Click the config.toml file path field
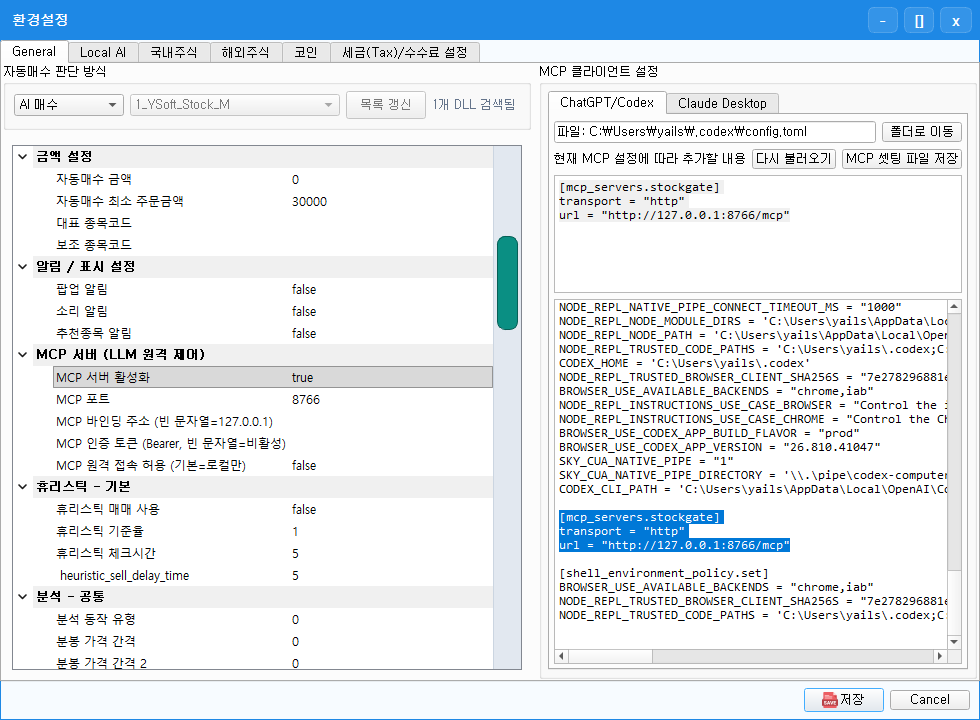Viewport: 980px width, 720px height. [x=714, y=132]
